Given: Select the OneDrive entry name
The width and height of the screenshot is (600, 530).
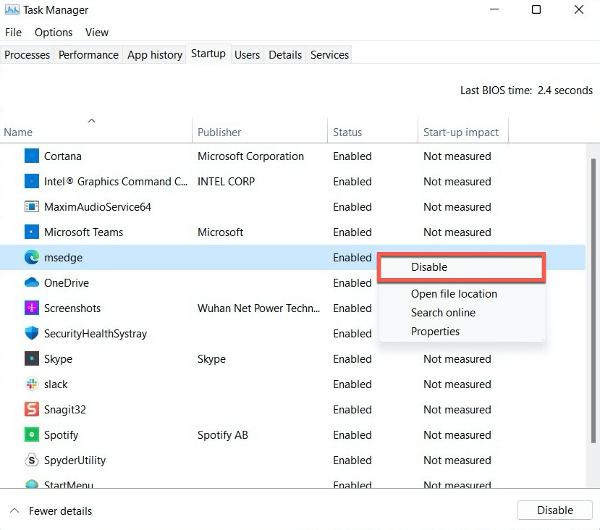Looking at the screenshot, I should pos(67,283).
